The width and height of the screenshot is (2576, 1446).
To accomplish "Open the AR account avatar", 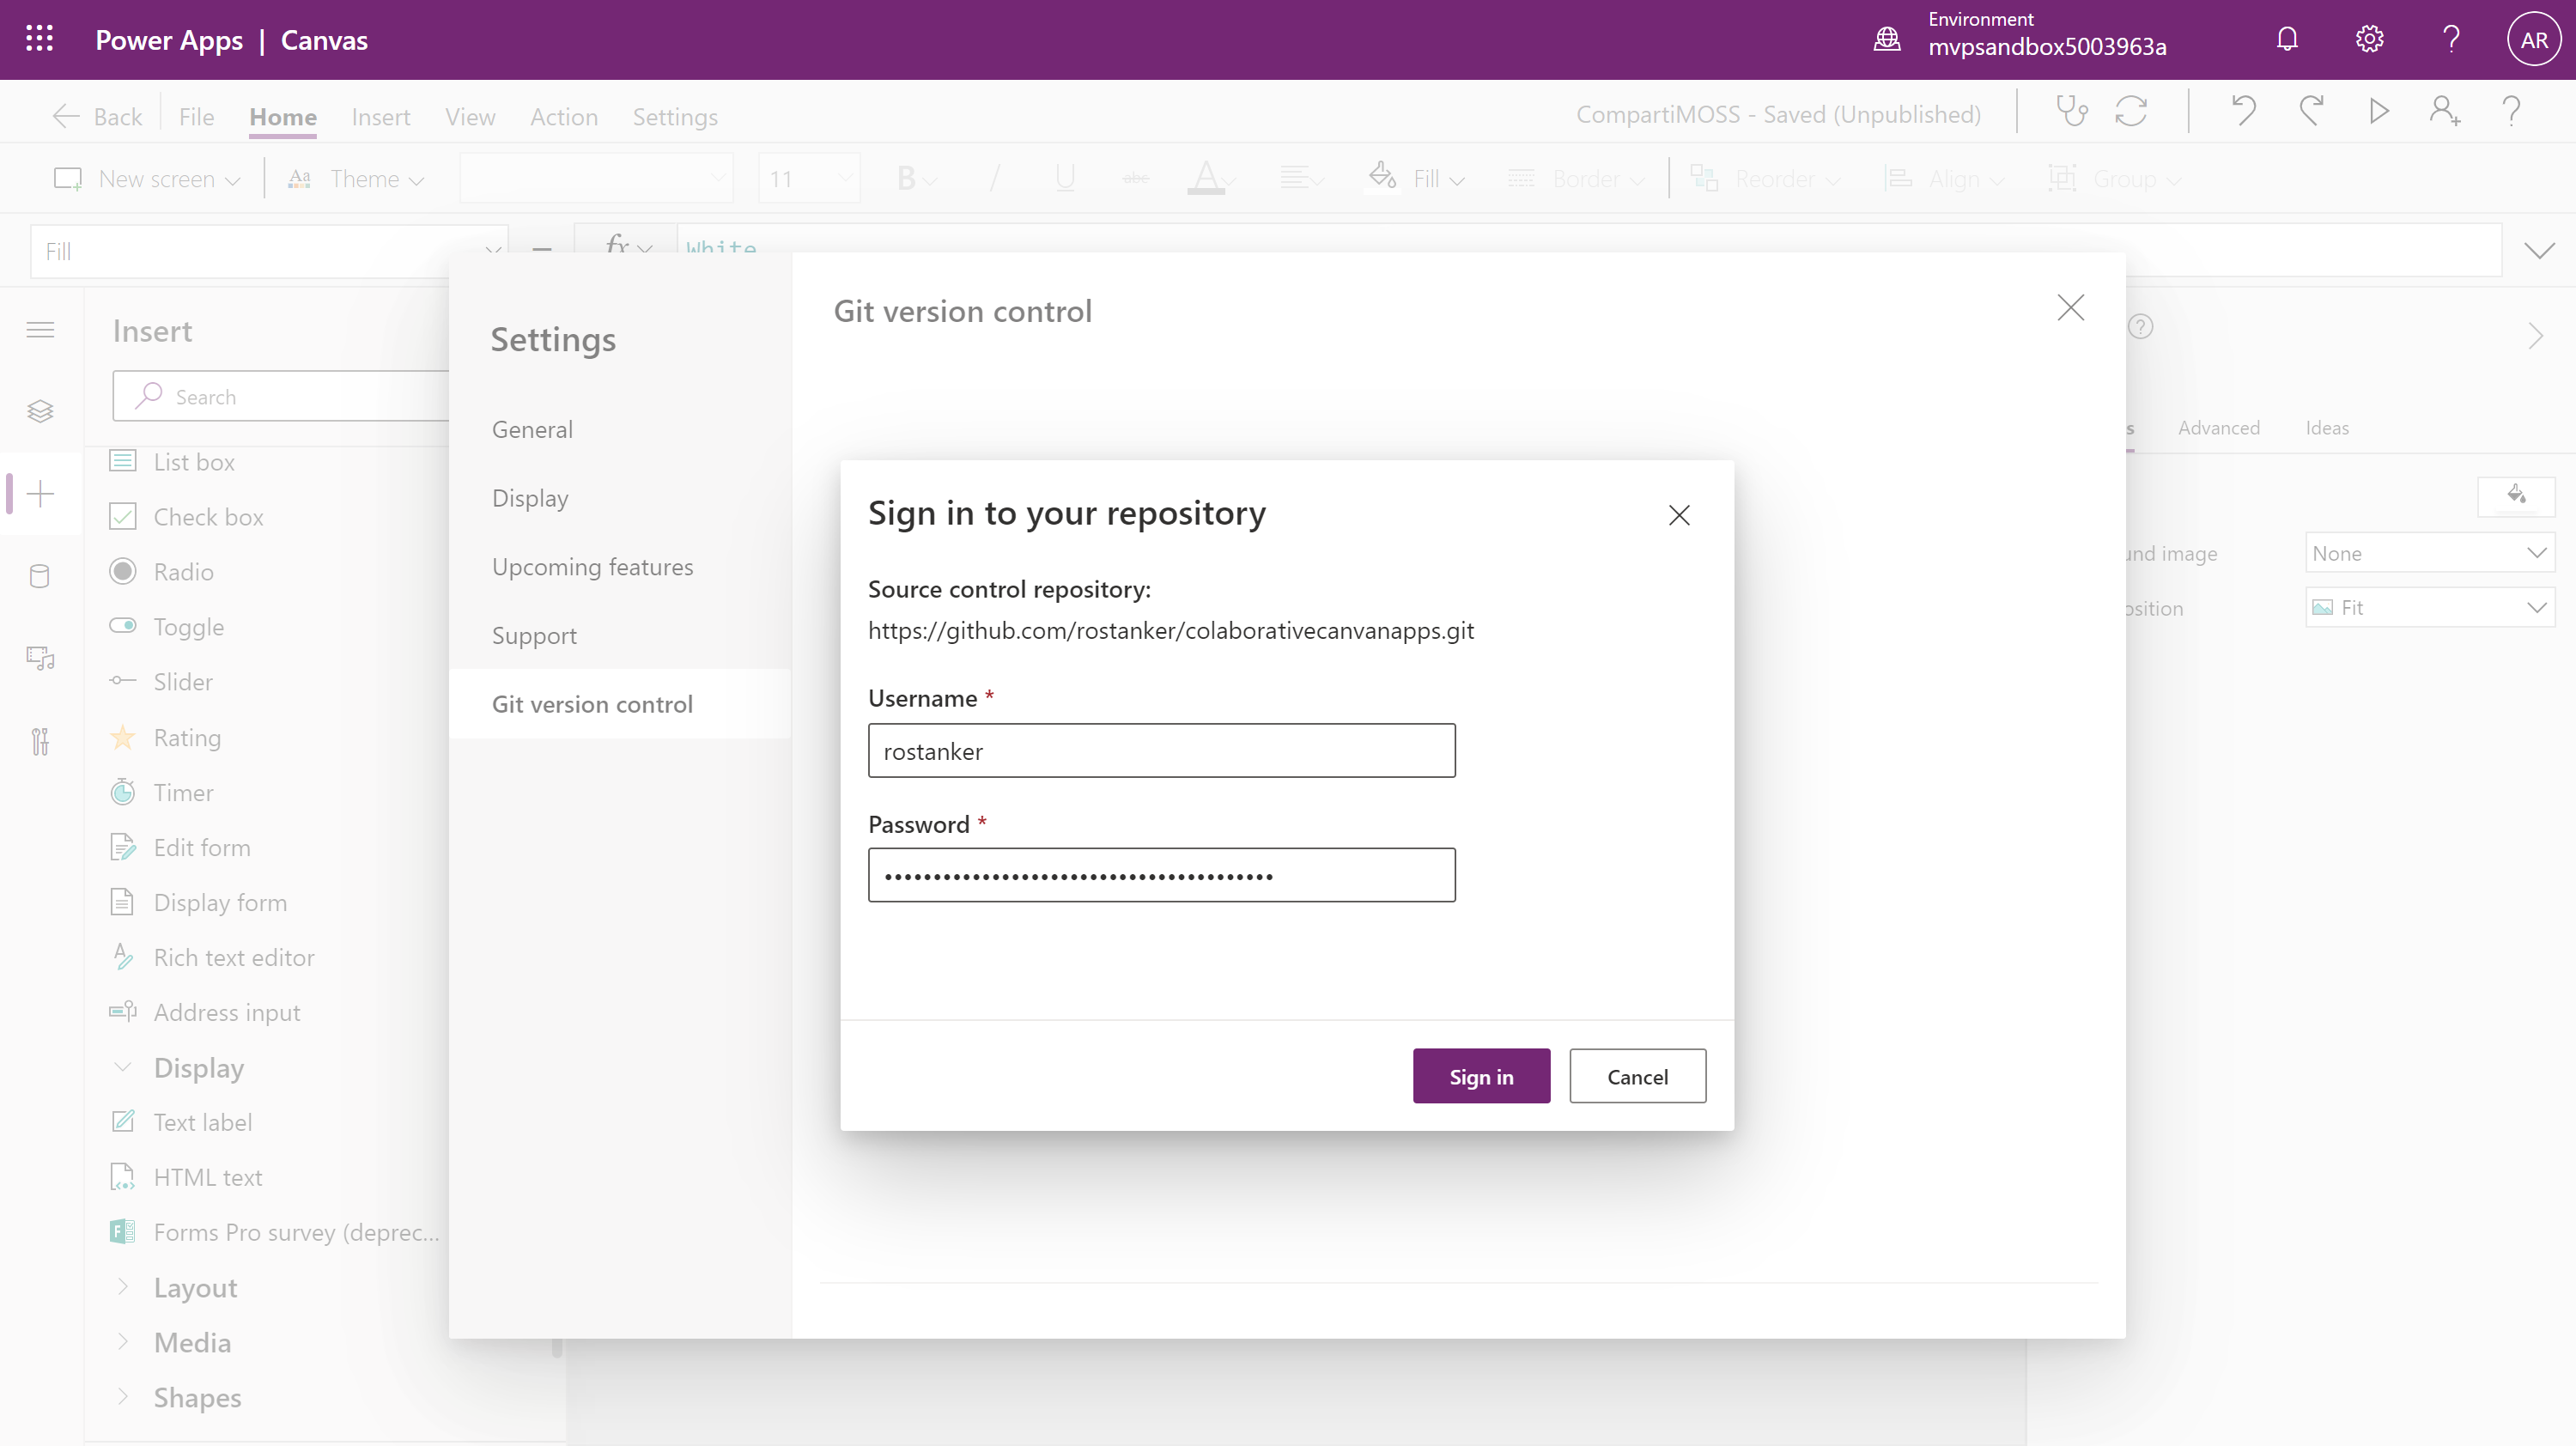I will pos(2533,39).
